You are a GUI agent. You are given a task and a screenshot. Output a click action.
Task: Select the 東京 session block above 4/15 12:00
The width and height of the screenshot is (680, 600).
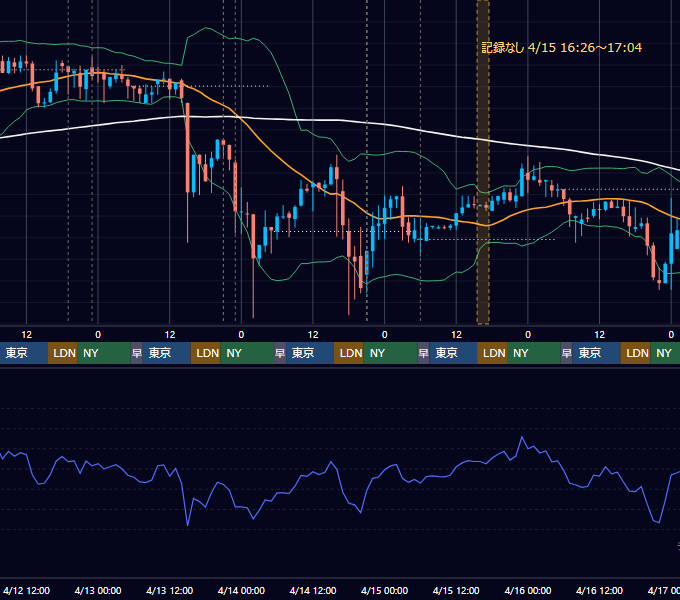(x=453, y=353)
